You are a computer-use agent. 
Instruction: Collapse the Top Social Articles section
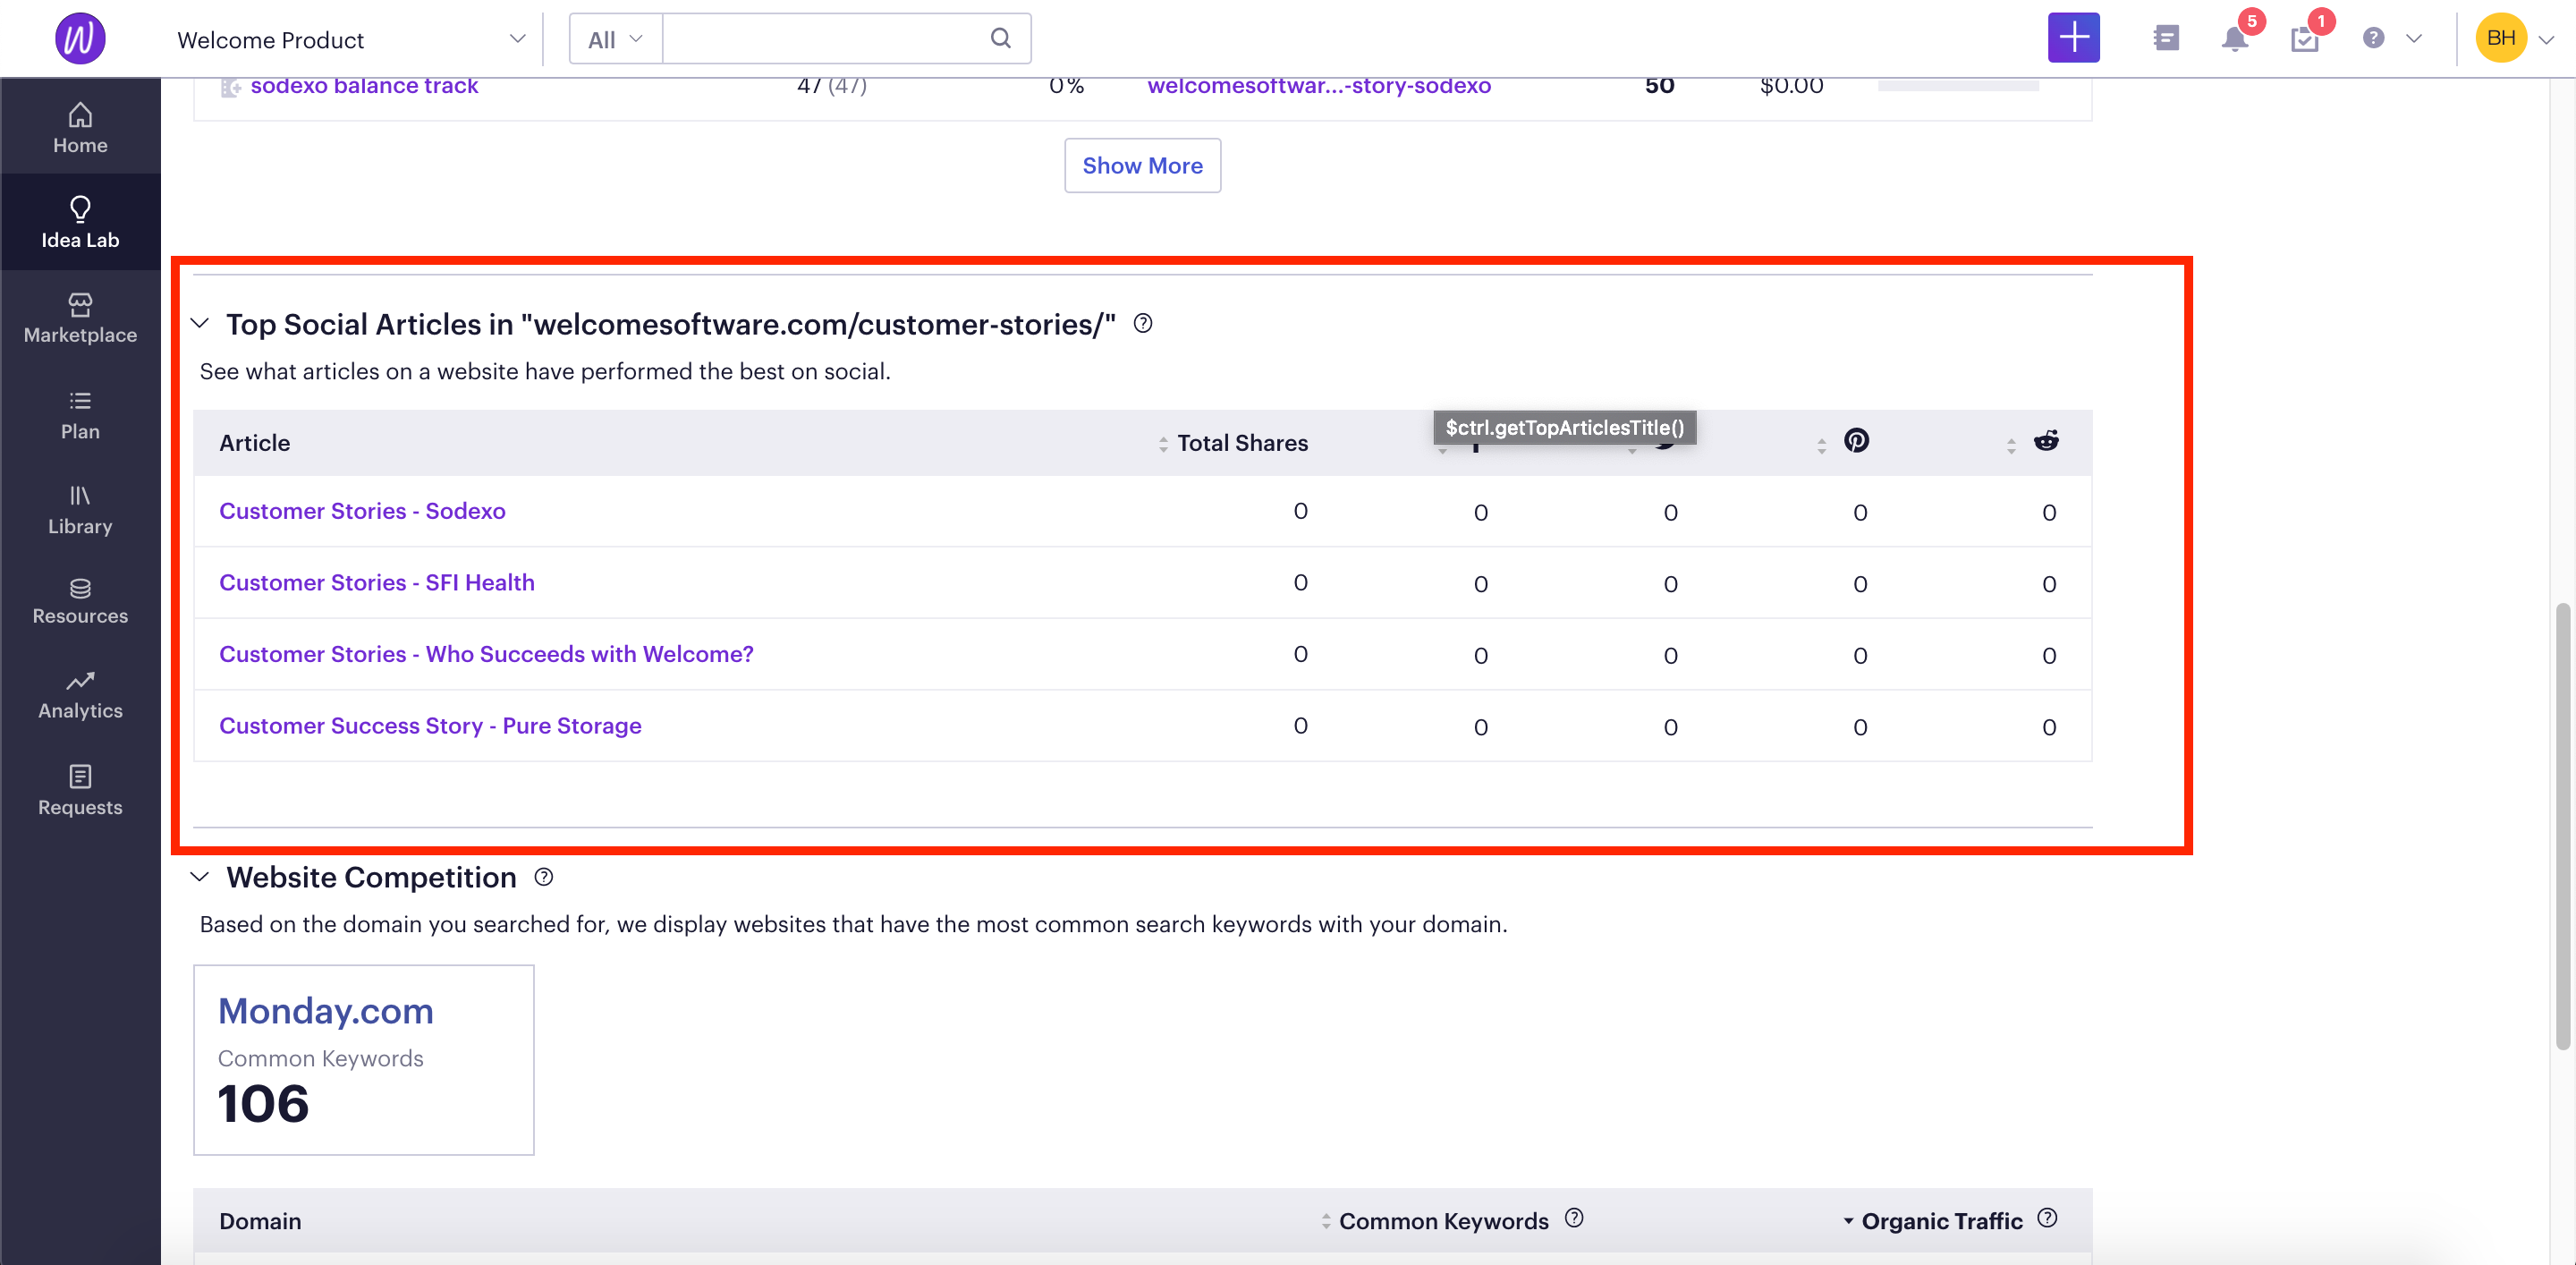pos(200,323)
